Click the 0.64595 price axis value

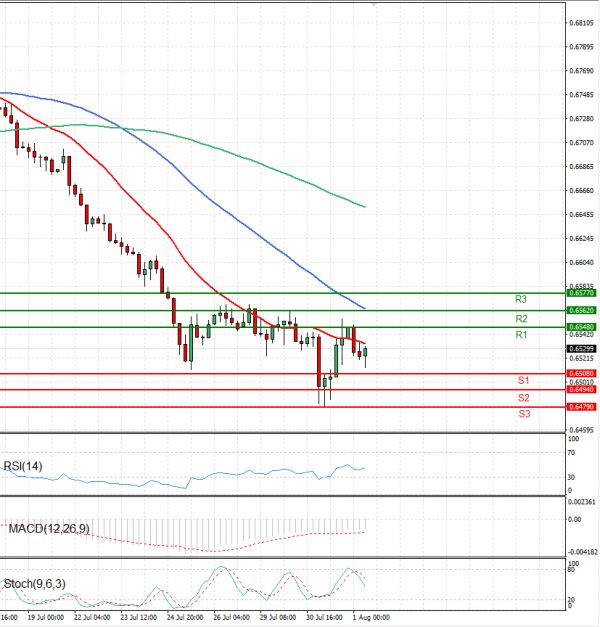(582, 430)
